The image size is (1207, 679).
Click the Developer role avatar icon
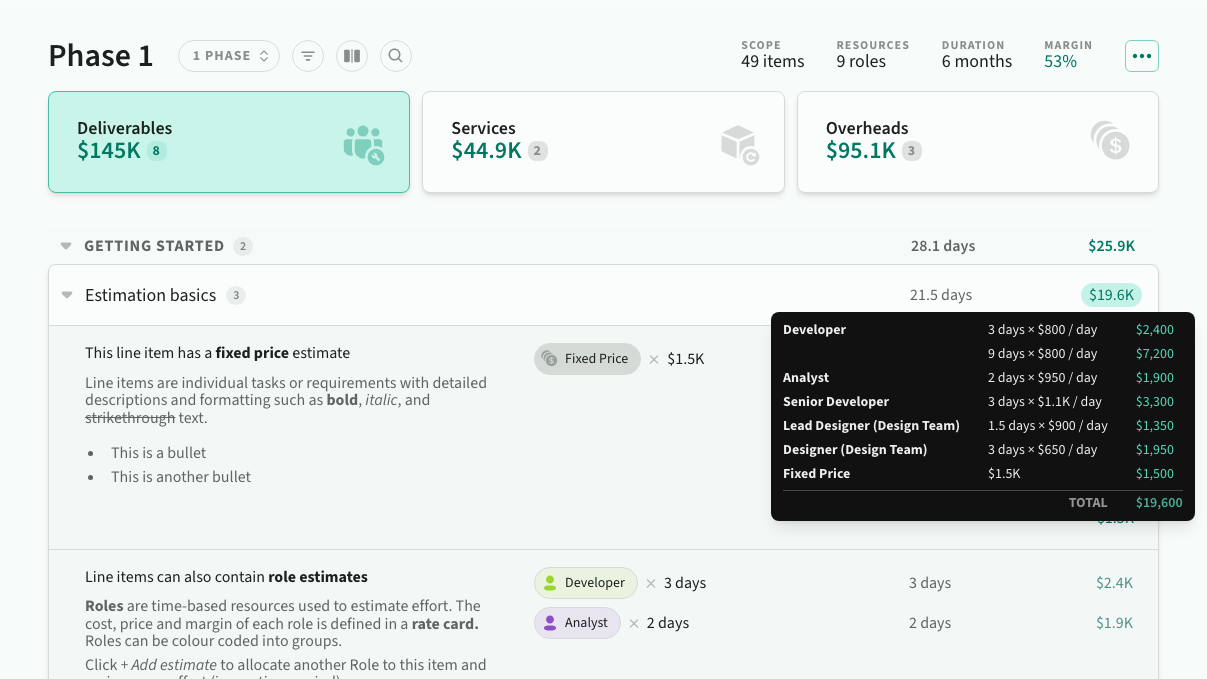549,583
